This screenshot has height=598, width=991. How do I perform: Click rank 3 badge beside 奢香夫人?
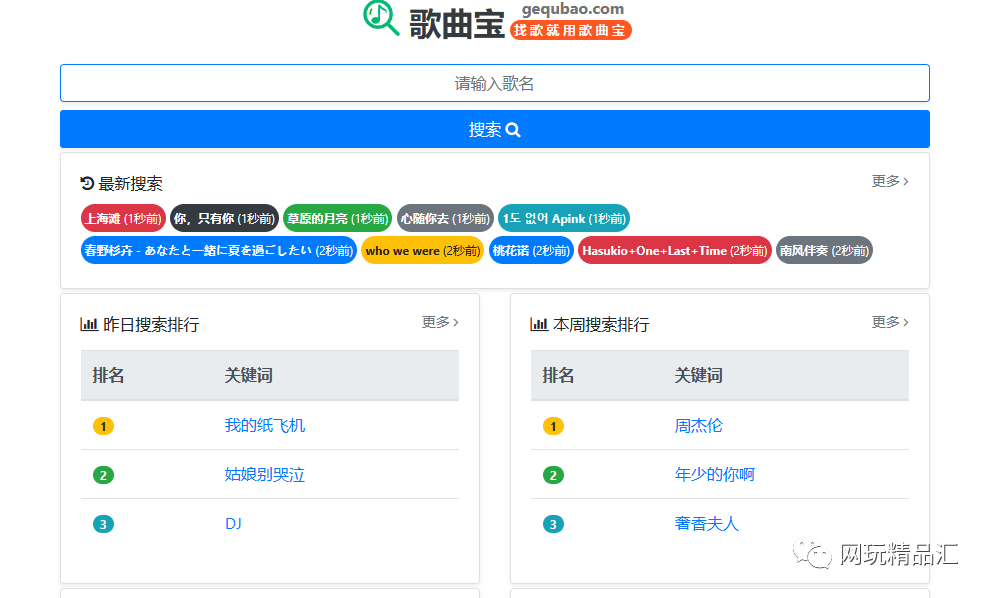(x=554, y=524)
